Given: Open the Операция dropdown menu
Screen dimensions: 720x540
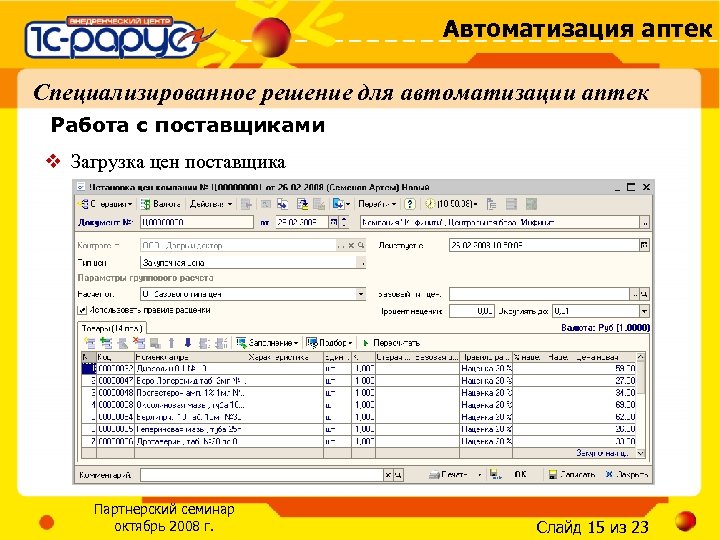Looking at the screenshot, I should pyautogui.click(x=106, y=204).
